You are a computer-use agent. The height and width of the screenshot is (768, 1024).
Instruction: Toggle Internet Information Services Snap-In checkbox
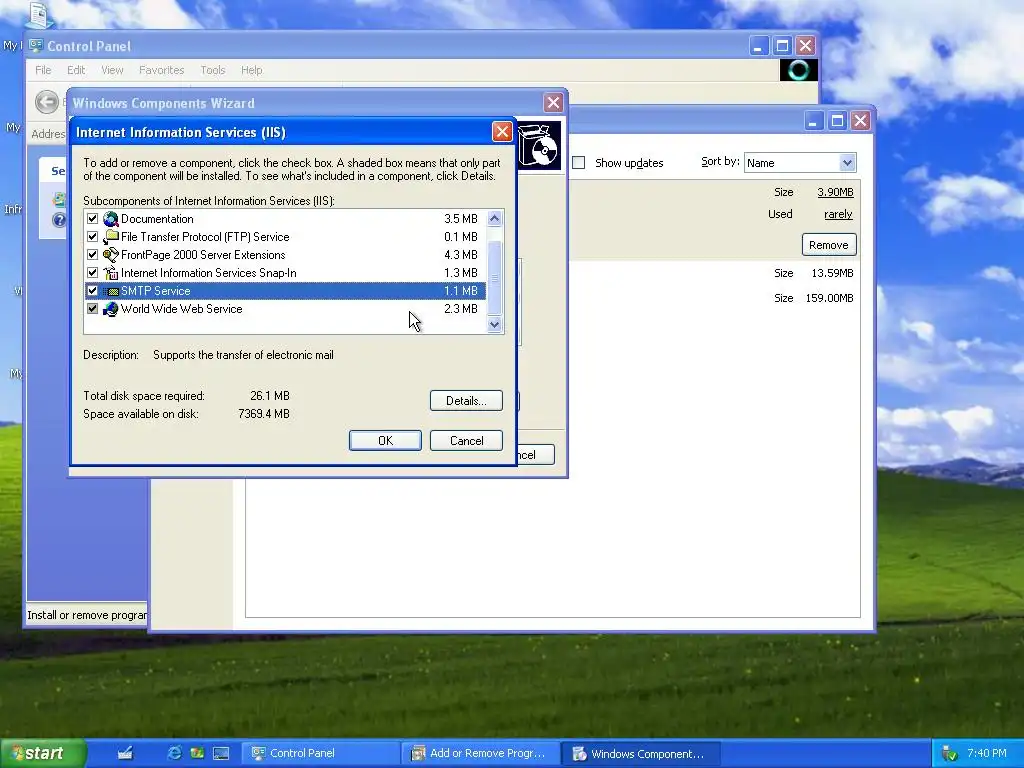pyautogui.click(x=93, y=273)
